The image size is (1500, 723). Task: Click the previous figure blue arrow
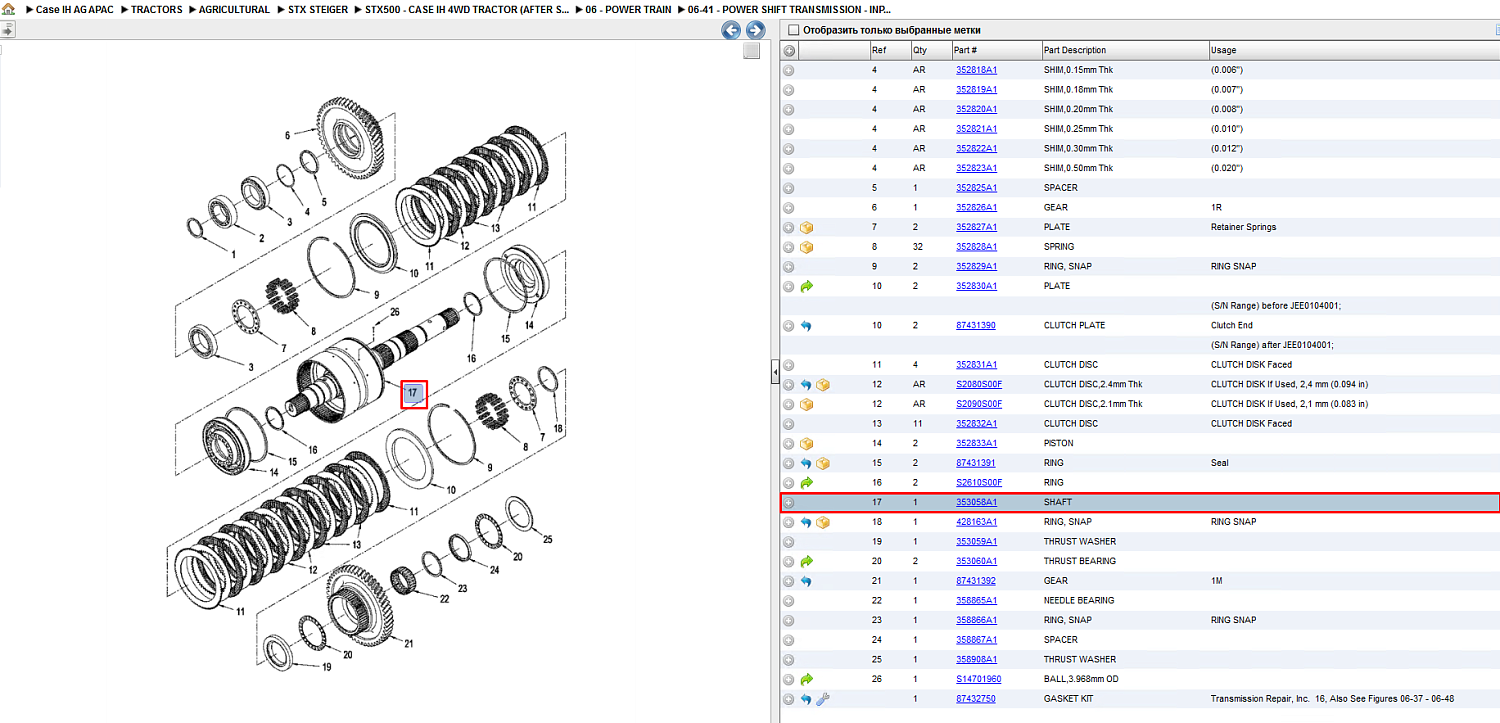click(731, 30)
